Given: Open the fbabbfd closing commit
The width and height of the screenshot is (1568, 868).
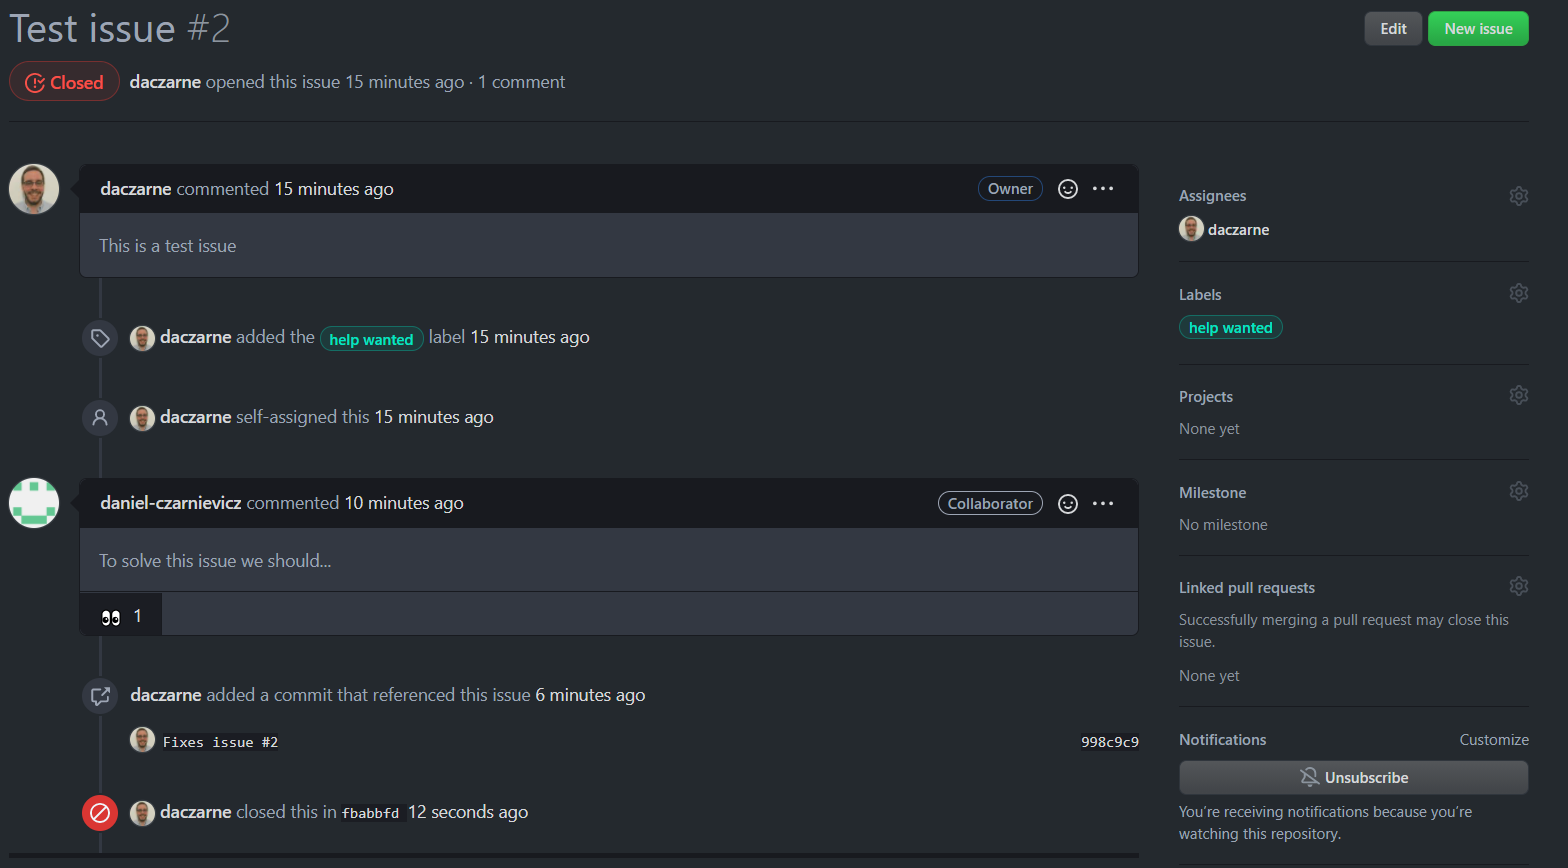Looking at the screenshot, I should coord(370,813).
